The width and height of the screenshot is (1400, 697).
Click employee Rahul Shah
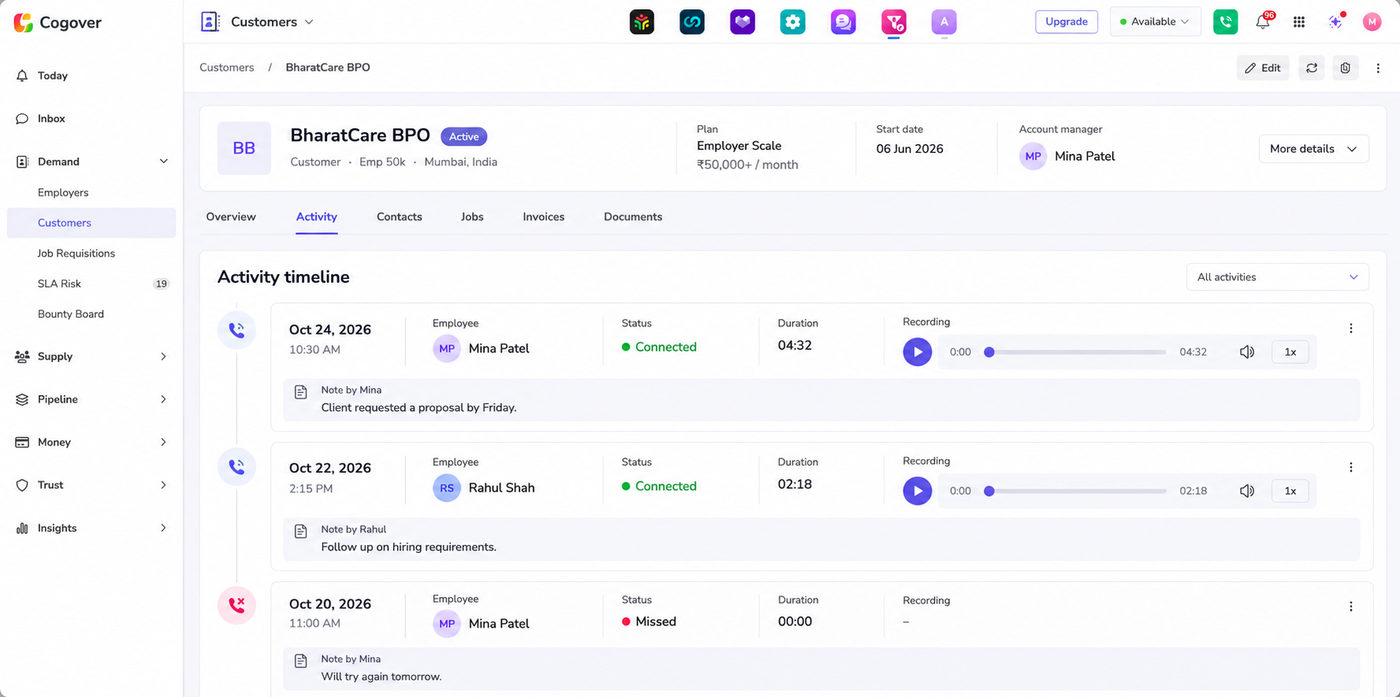click(484, 488)
